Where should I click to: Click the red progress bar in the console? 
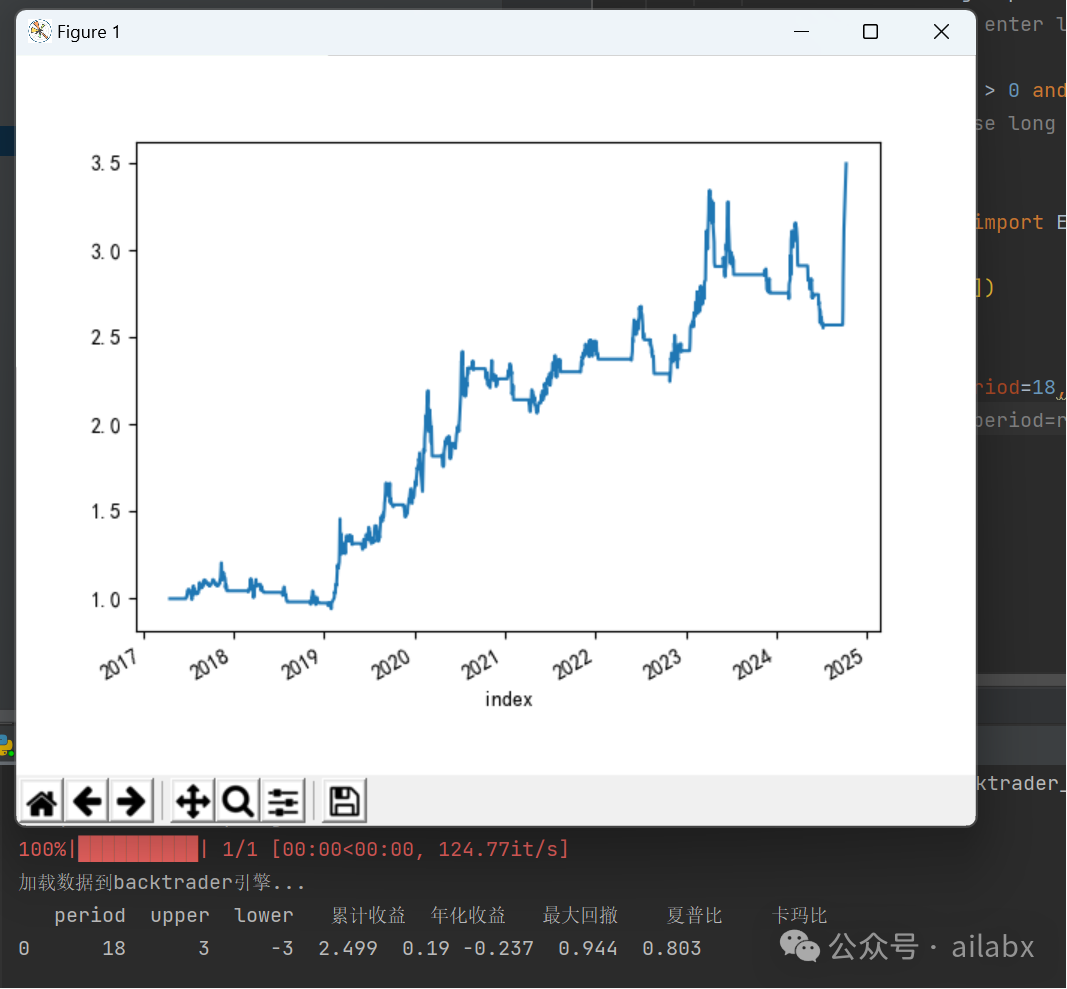click(x=138, y=849)
